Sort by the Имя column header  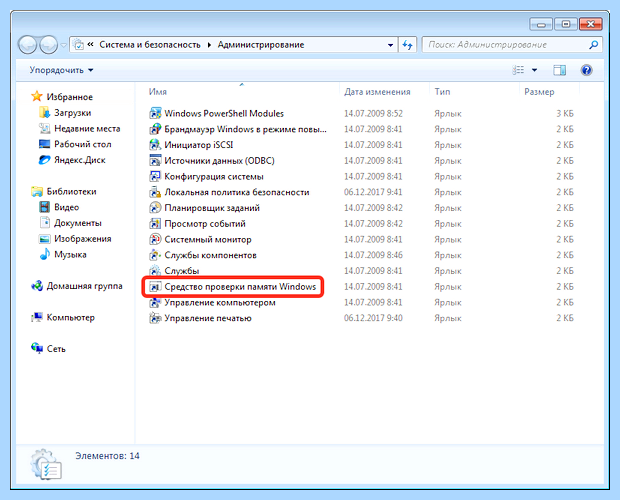[157, 92]
